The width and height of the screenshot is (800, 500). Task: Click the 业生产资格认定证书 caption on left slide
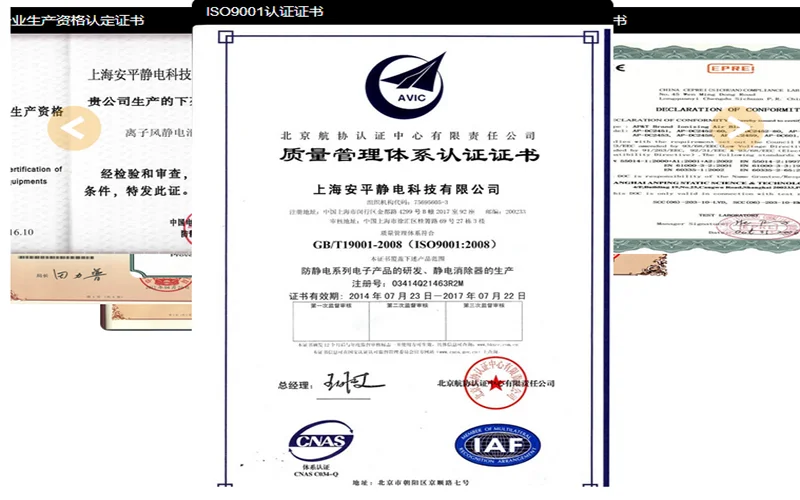point(78,20)
